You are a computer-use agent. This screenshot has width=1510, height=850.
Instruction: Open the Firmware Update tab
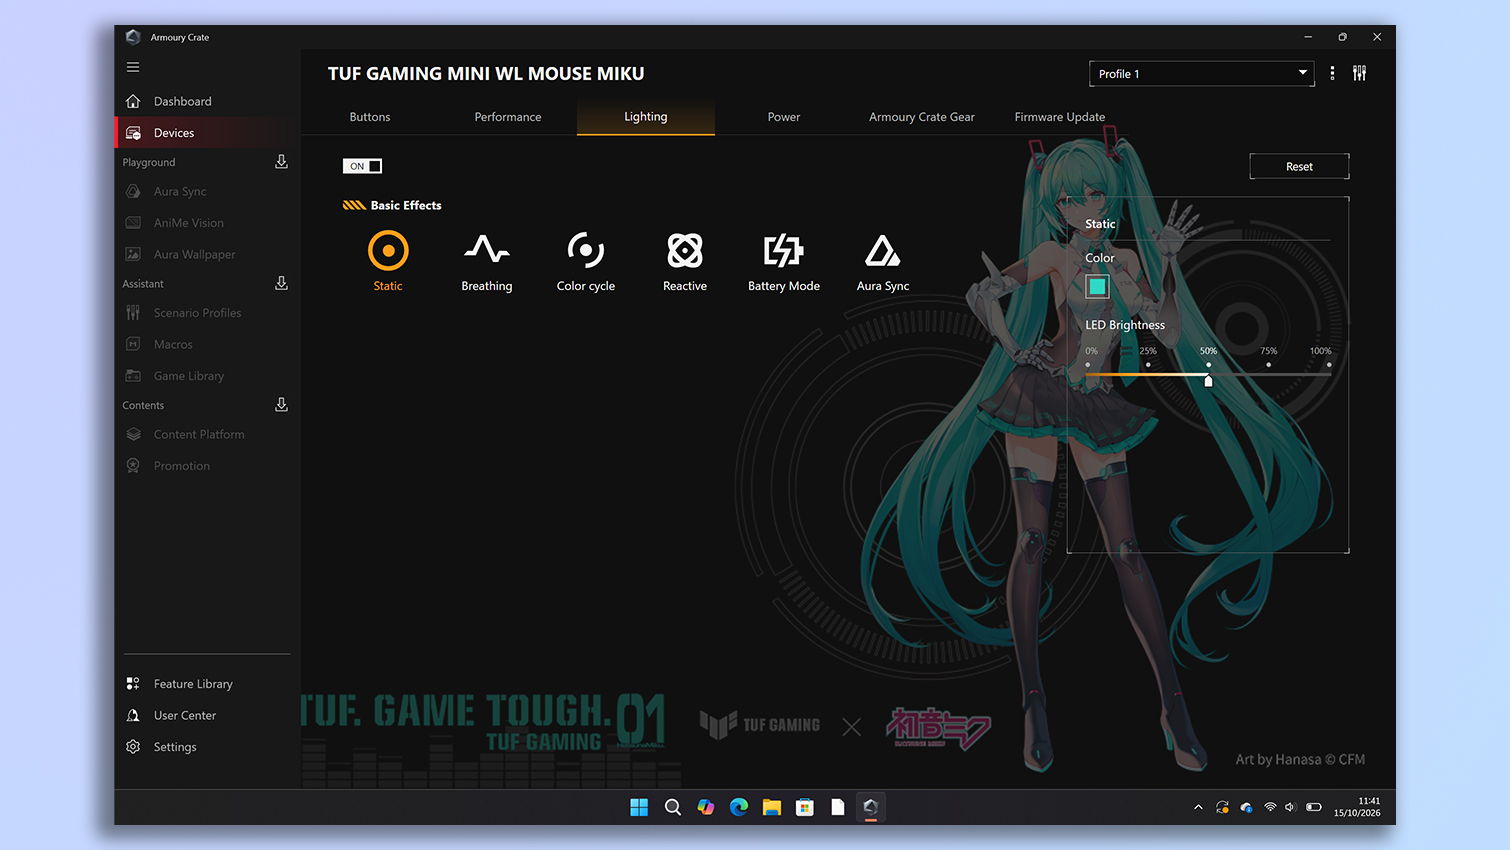(1060, 117)
